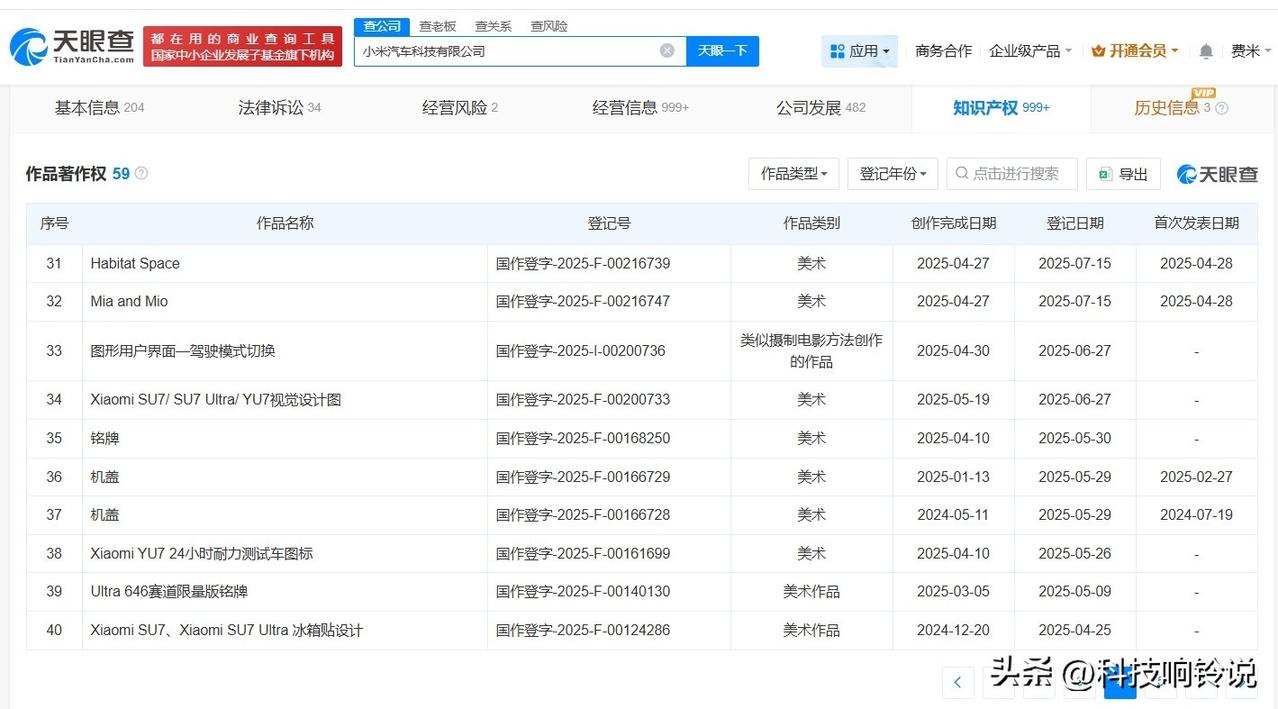Open notifications via the bell icon
Viewport: 1278px width, 709px height.
coord(1206,51)
